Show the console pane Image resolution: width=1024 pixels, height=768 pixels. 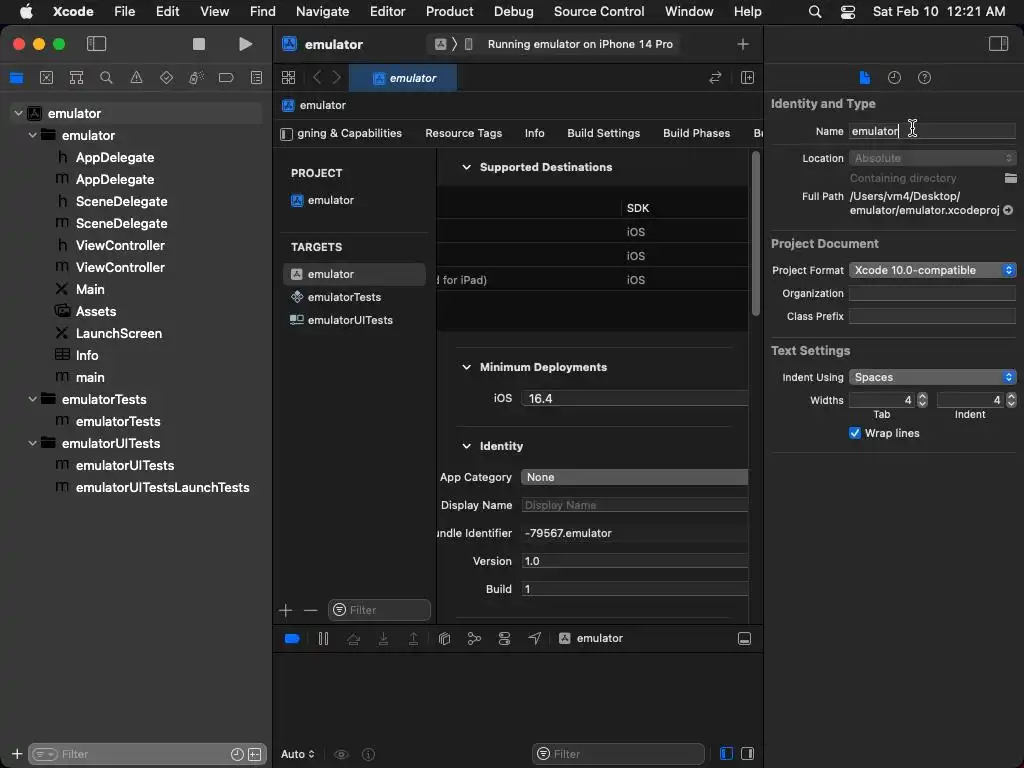tap(748, 754)
